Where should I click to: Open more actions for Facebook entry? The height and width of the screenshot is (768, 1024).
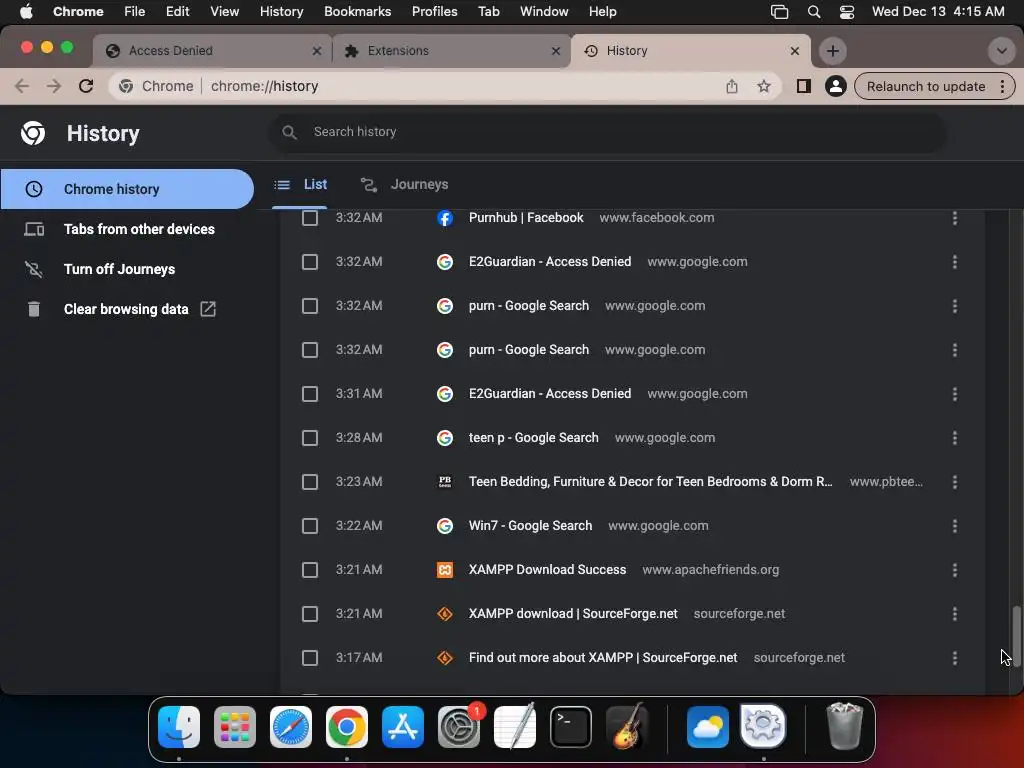pos(955,218)
